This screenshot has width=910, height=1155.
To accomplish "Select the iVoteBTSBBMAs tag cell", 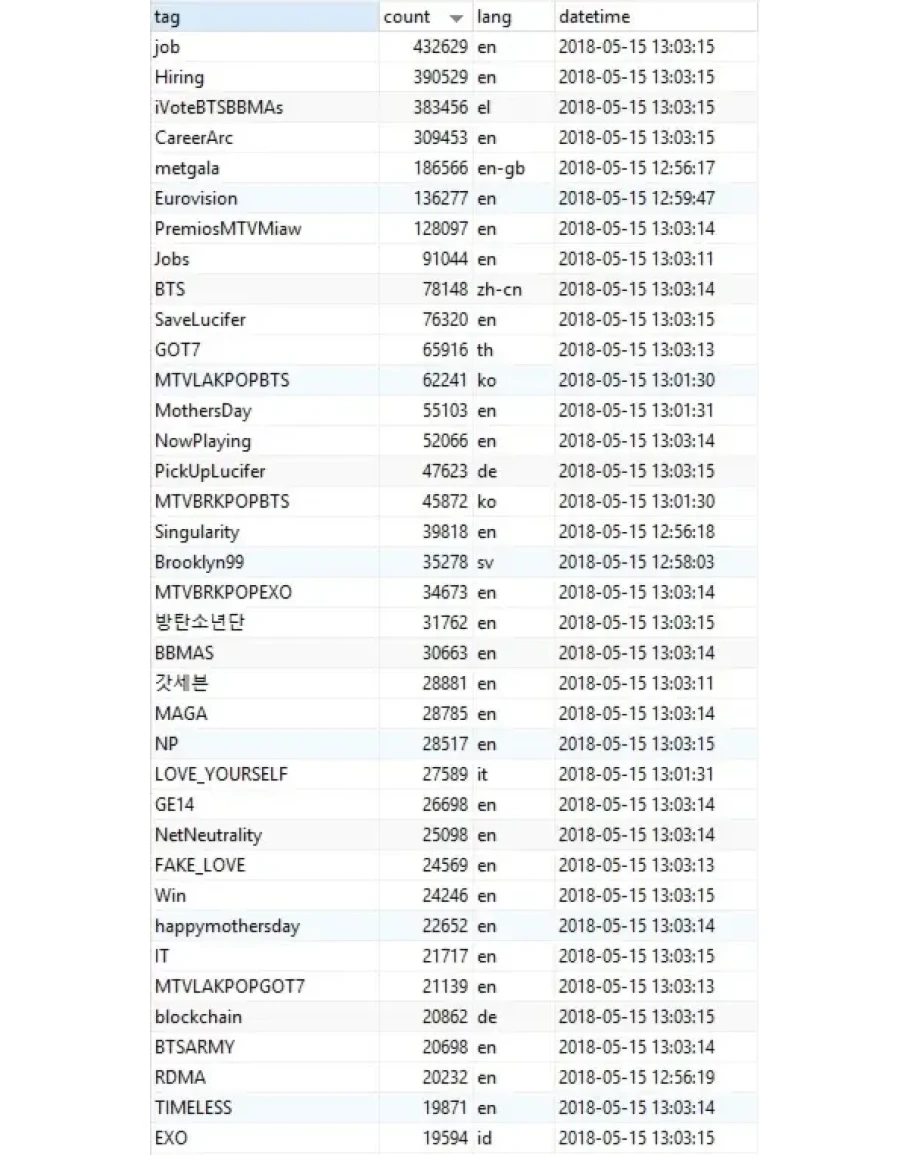I will [x=219, y=108].
